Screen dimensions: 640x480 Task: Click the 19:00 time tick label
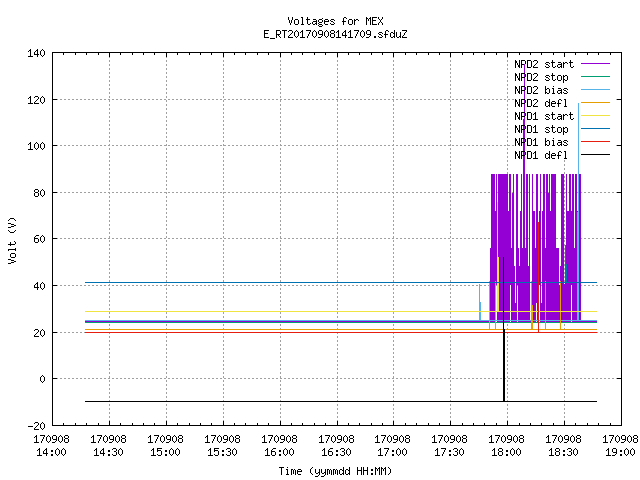coord(620,453)
